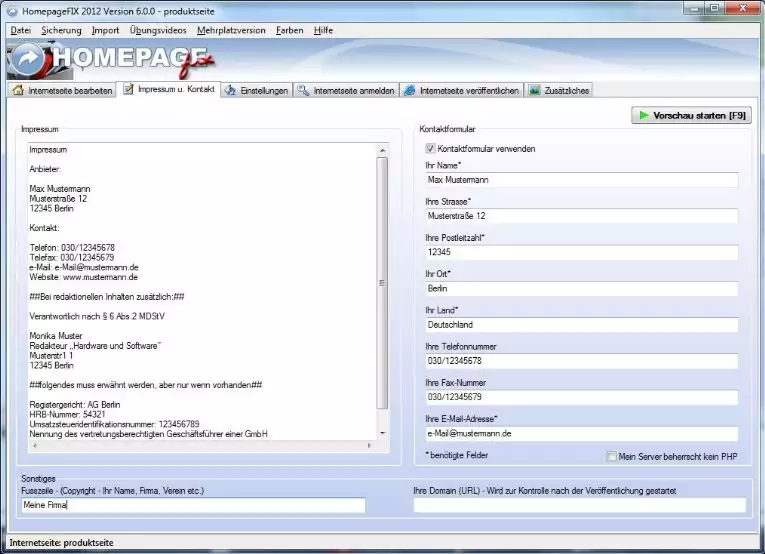Click the magnifier icon on Internetseite anmelden tab
The height and width of the screenshot is (554, 765).
(x=303, y=90)
